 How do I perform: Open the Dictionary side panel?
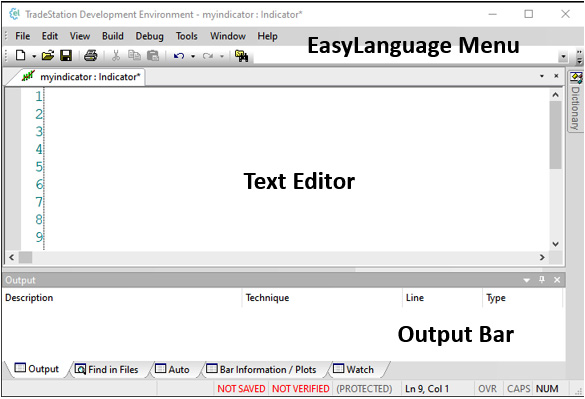[x=576, y=101]
